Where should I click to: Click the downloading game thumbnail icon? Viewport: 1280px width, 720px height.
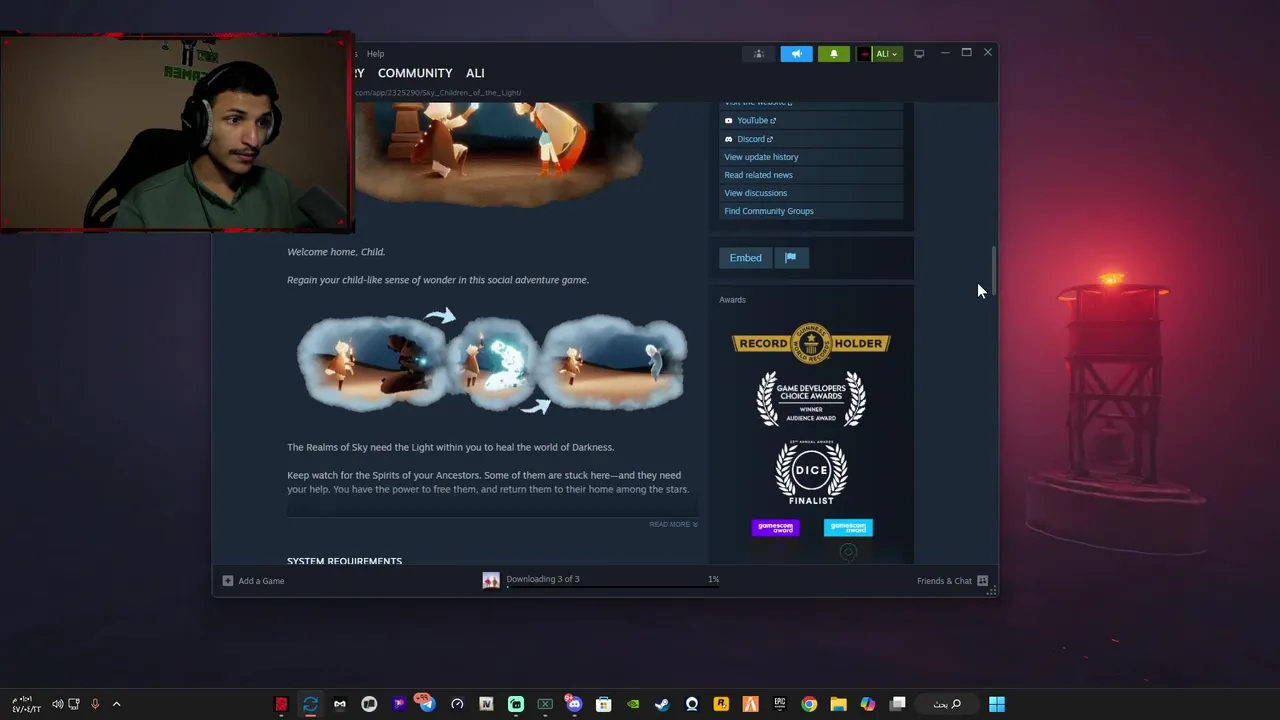click(x=491, y=581)
